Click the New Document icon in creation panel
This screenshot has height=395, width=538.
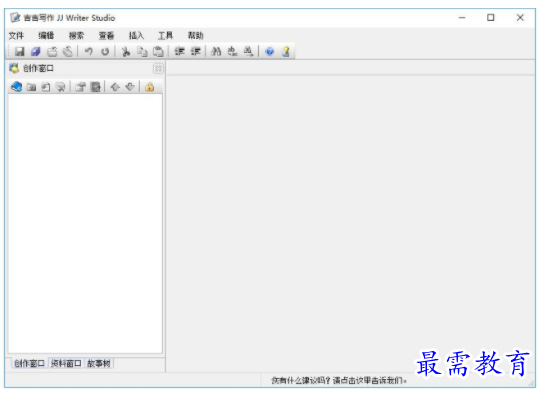[x=46, y=87]
